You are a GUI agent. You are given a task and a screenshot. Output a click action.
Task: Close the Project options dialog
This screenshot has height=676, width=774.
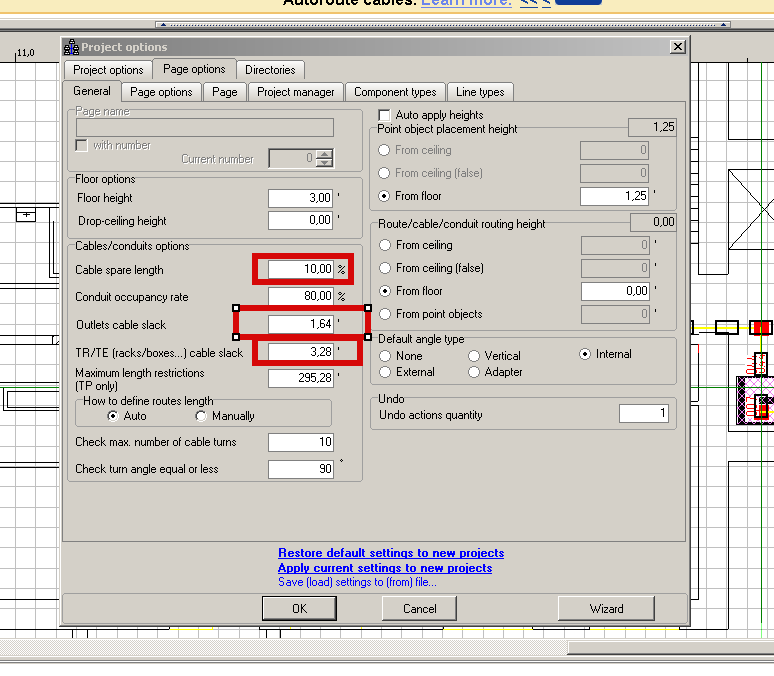coord(678,47)
